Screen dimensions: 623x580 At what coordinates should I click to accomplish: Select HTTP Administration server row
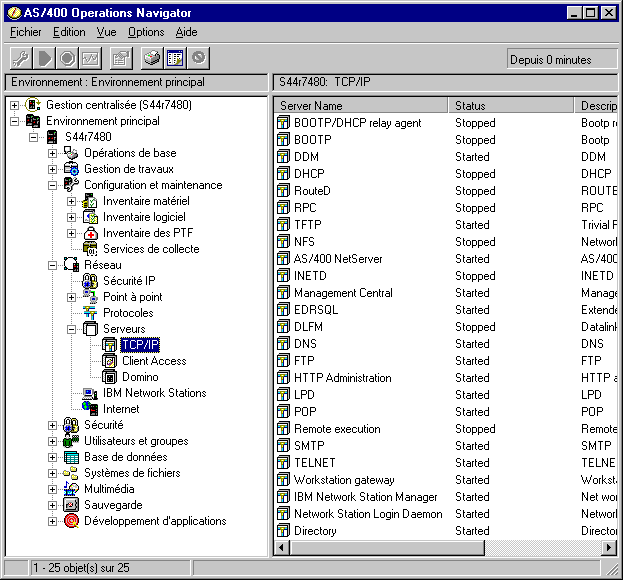(x=342, y=378)
